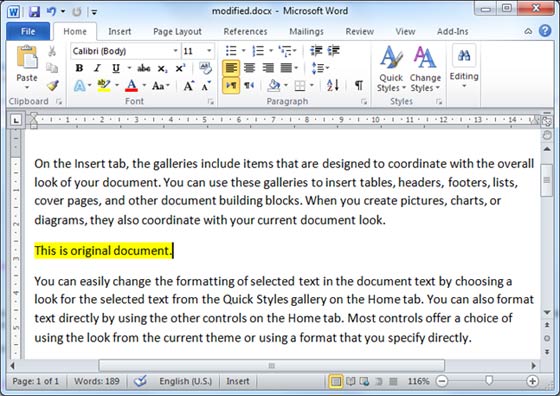Click the red Font Color button
The height and width of the screenshot is (396, 560).
[131, 86]
